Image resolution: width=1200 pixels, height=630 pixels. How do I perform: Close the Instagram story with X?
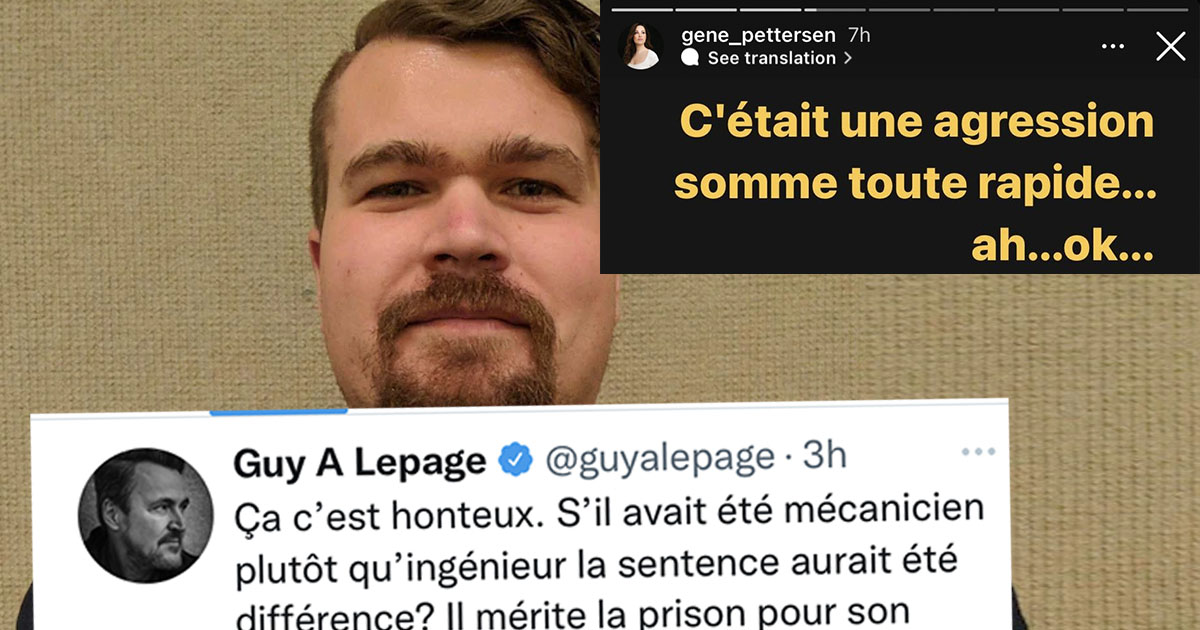(1170, 46)
